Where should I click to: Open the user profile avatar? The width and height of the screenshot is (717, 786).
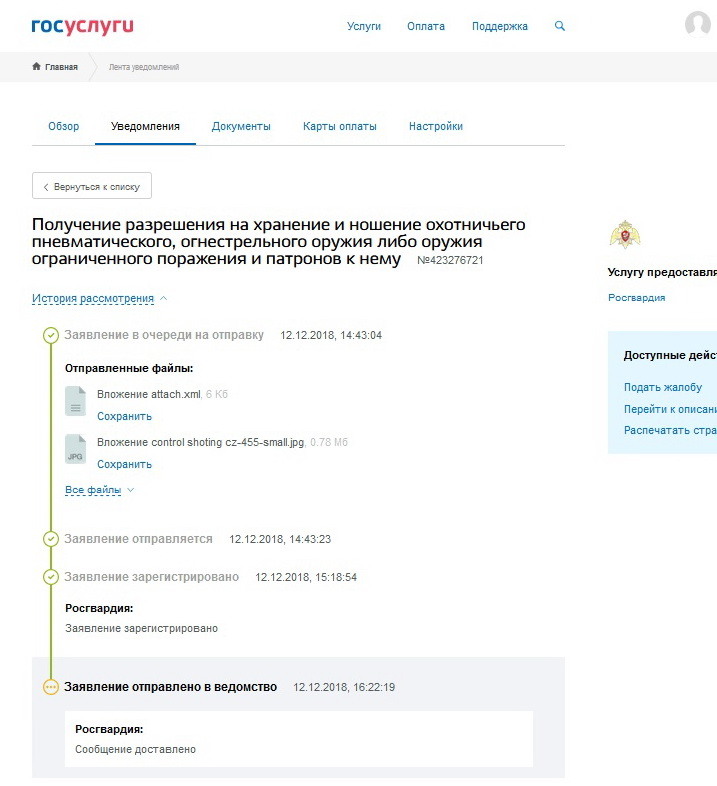pyautogui.click(x=698, y=25)
